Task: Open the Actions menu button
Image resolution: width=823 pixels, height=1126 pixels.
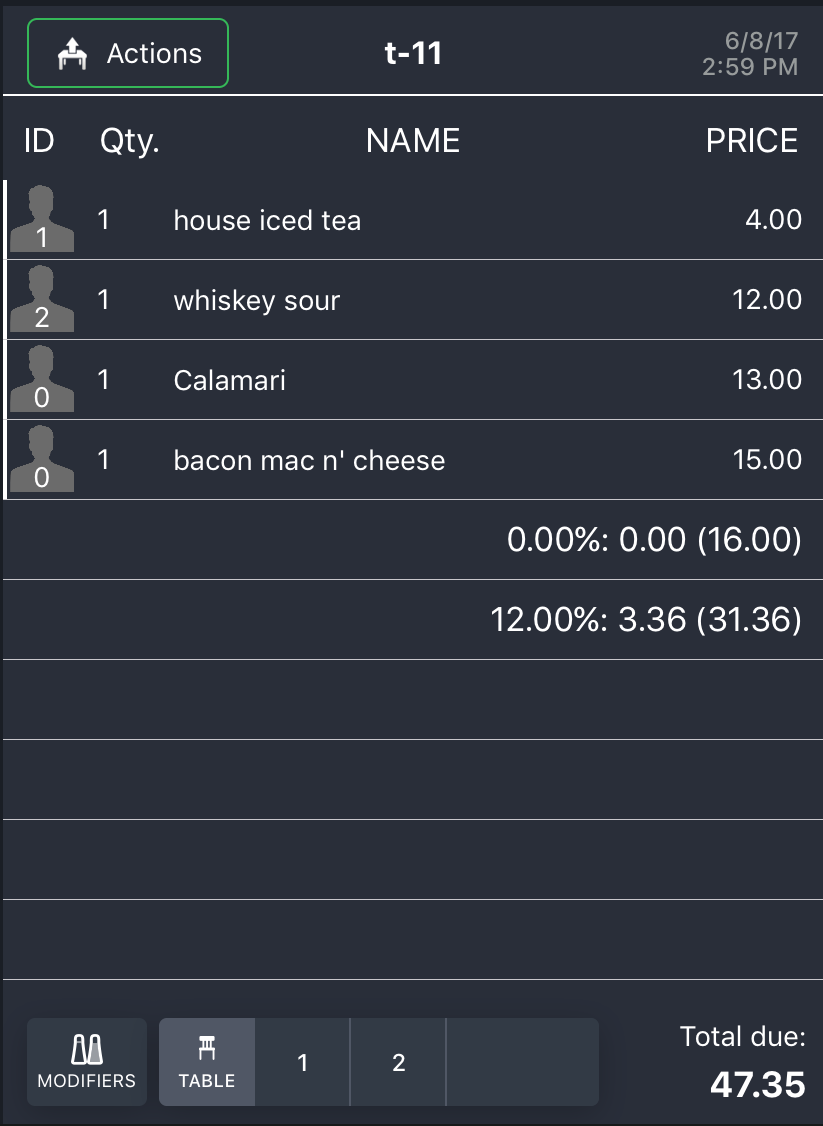Action: coord(128,53)
